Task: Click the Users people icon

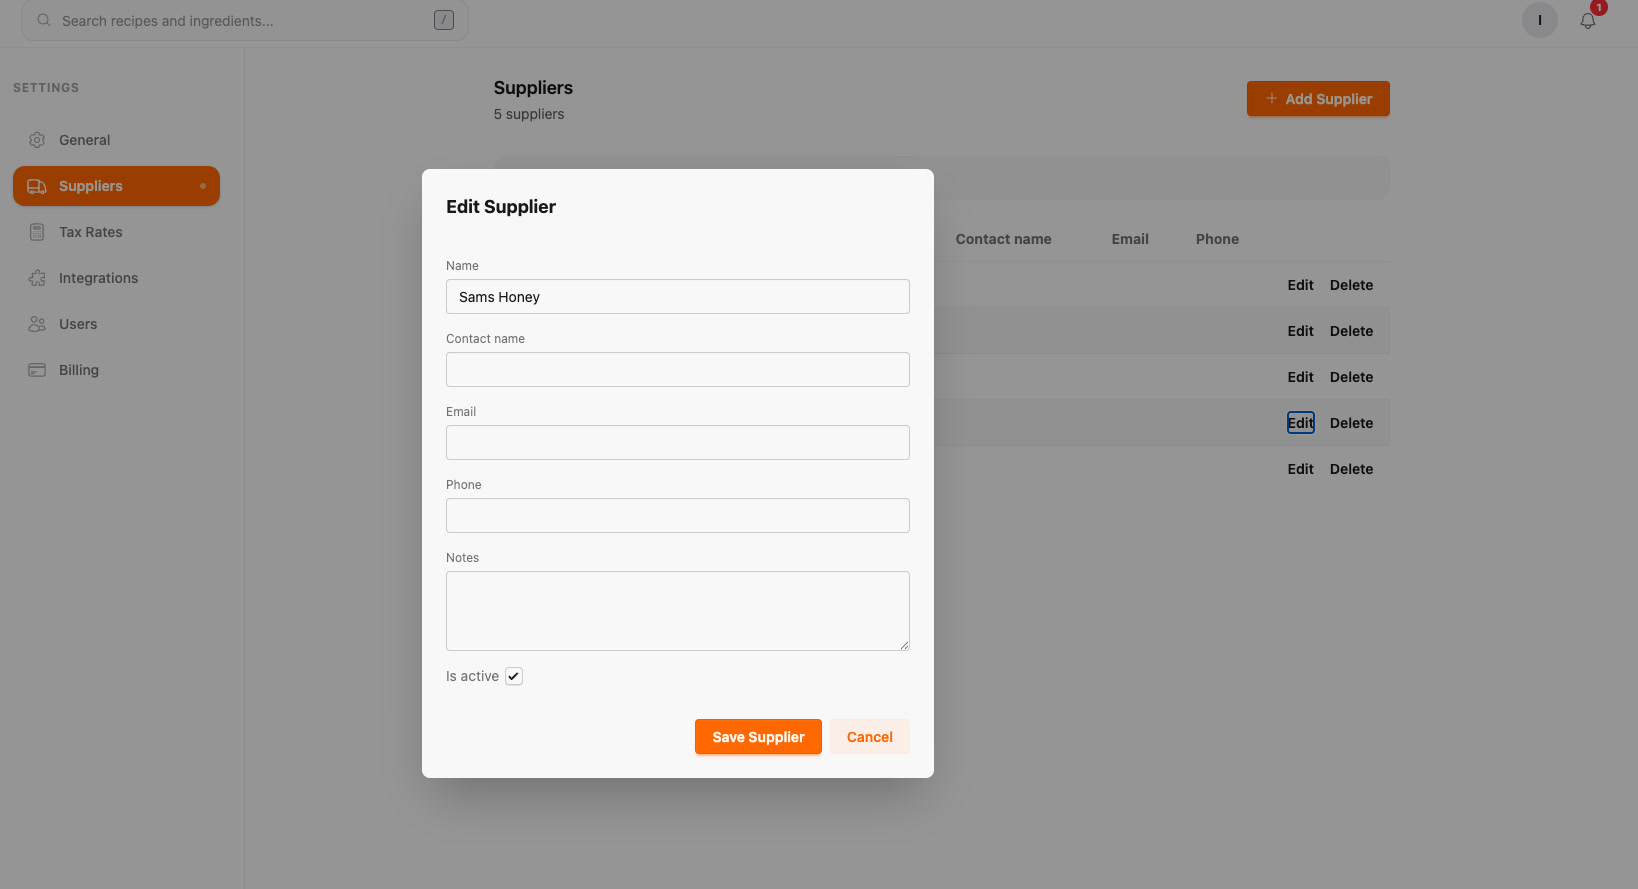Action: pyautogui.click(x=37, y=324)
